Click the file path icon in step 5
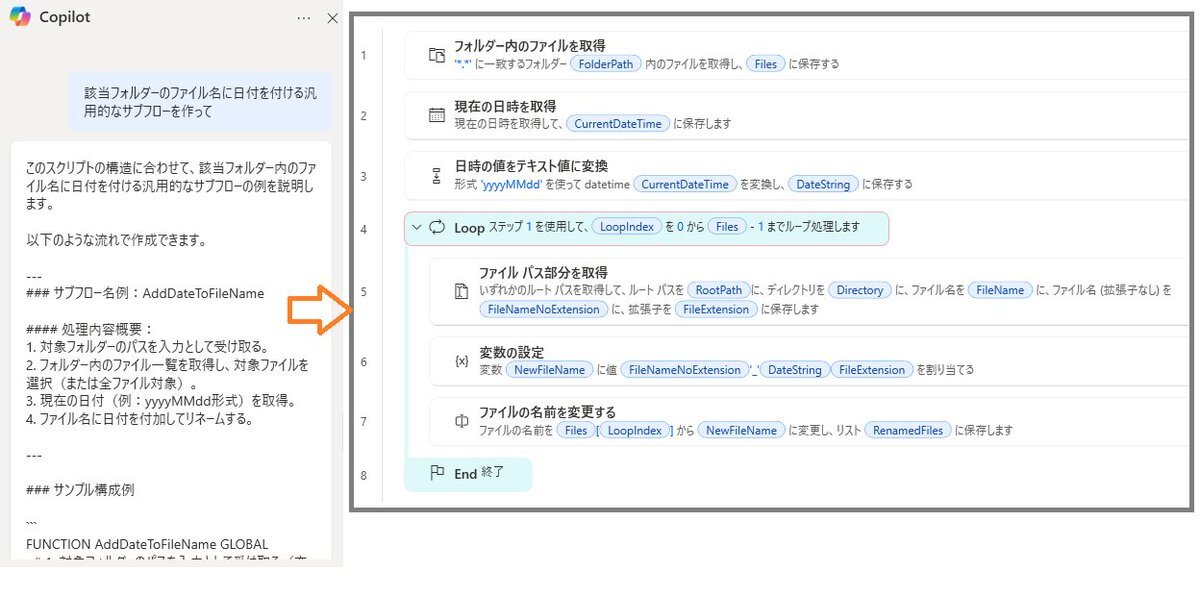 click(461, 291)
